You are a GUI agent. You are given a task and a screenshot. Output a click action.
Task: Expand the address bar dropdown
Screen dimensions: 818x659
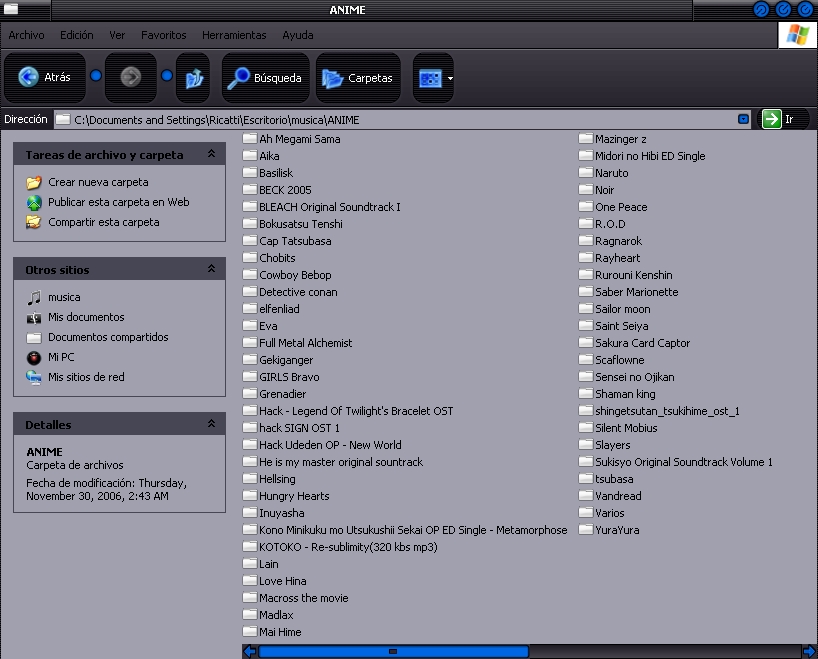click(x=743, y=119)
